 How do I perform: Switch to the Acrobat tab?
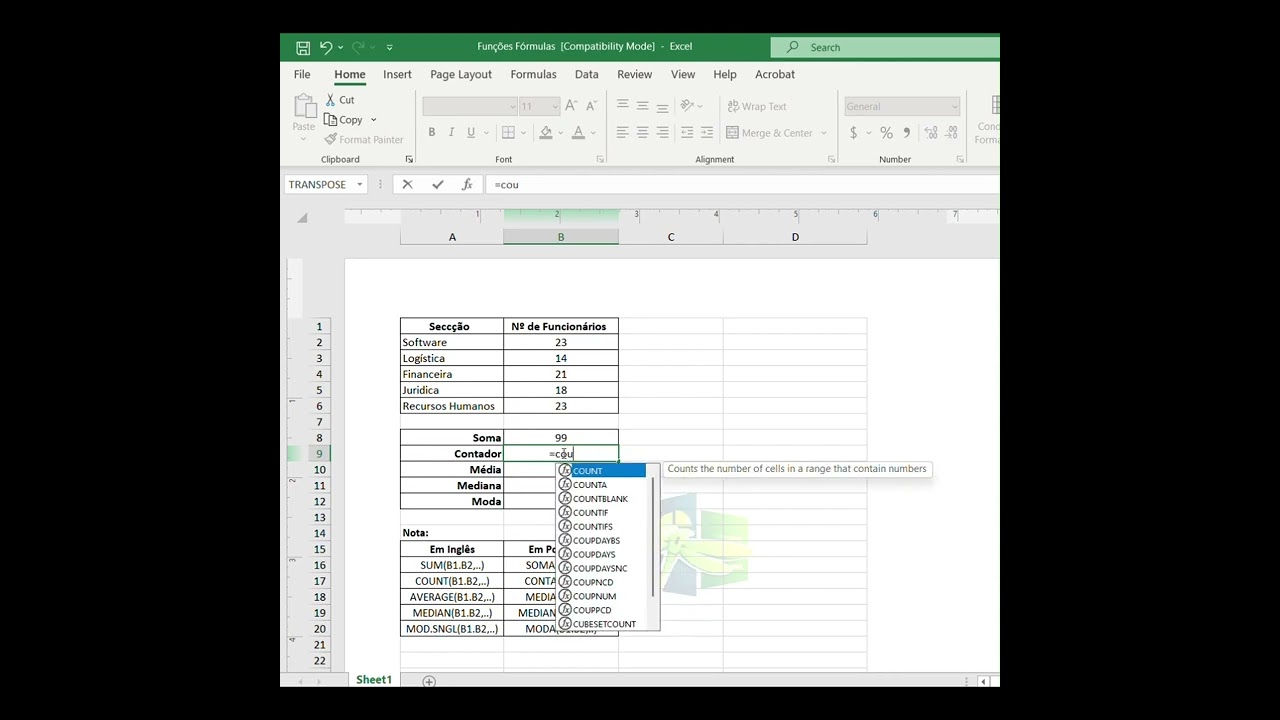pyautogui.click(x=775, y=75)
